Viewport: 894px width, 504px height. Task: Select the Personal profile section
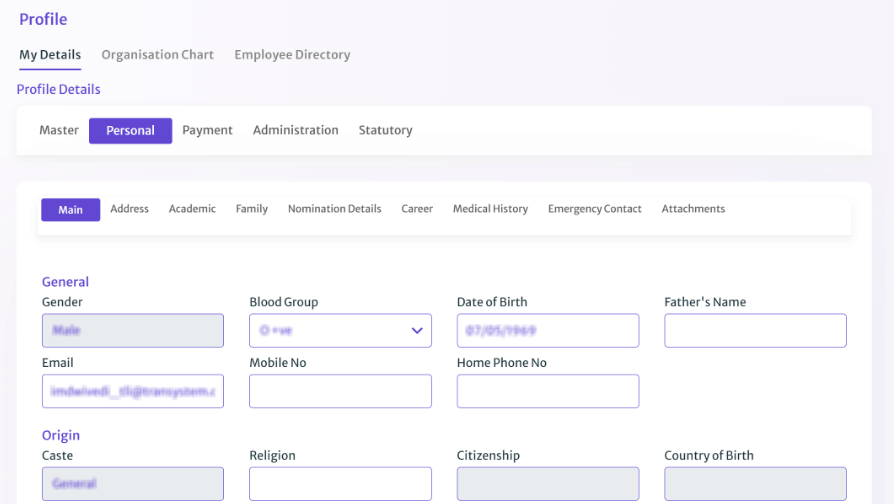pos(131,131)
